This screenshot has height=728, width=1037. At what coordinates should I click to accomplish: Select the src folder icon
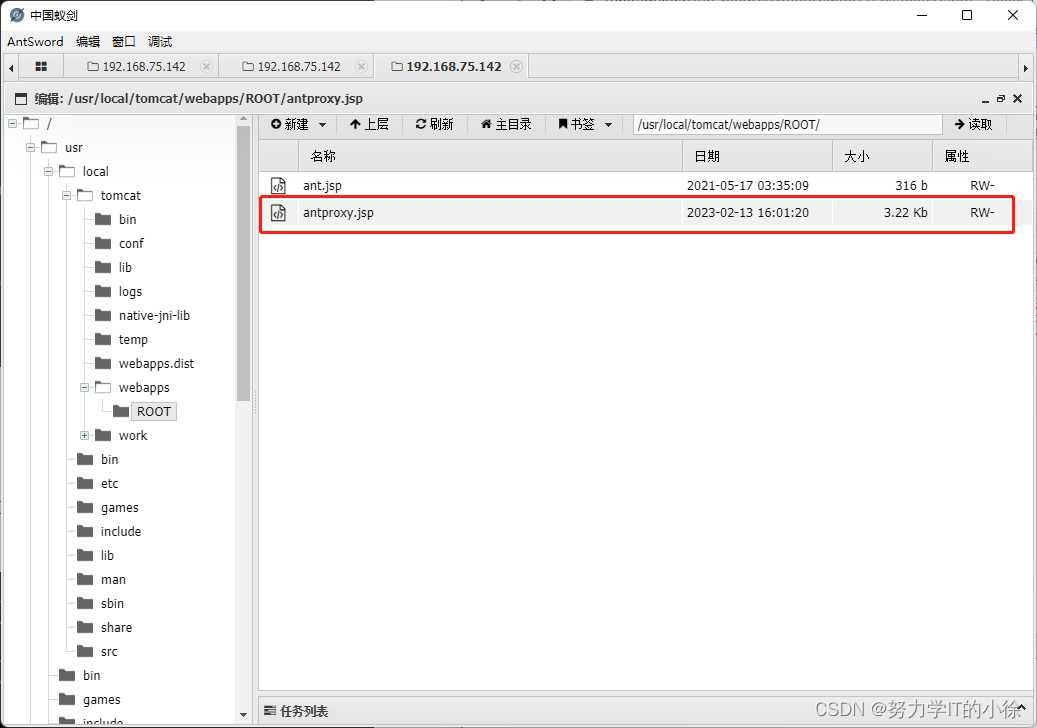[85, 651]
